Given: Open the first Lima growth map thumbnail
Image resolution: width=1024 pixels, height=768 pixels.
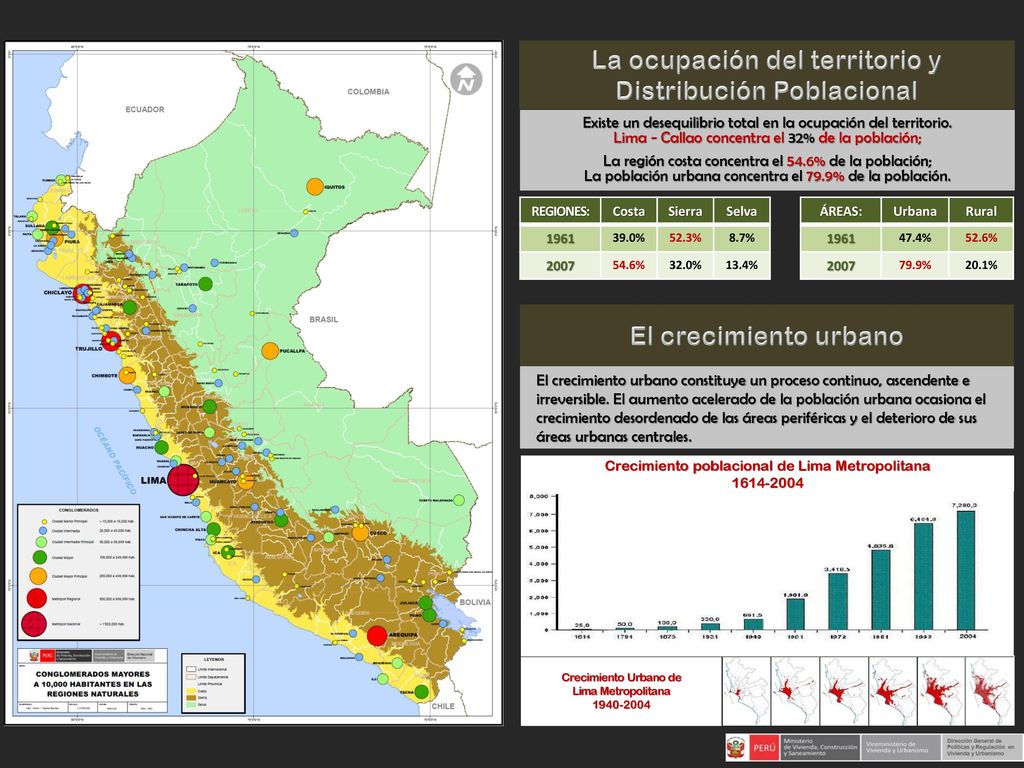Looking at the screenshot, I should pos(746,691).
